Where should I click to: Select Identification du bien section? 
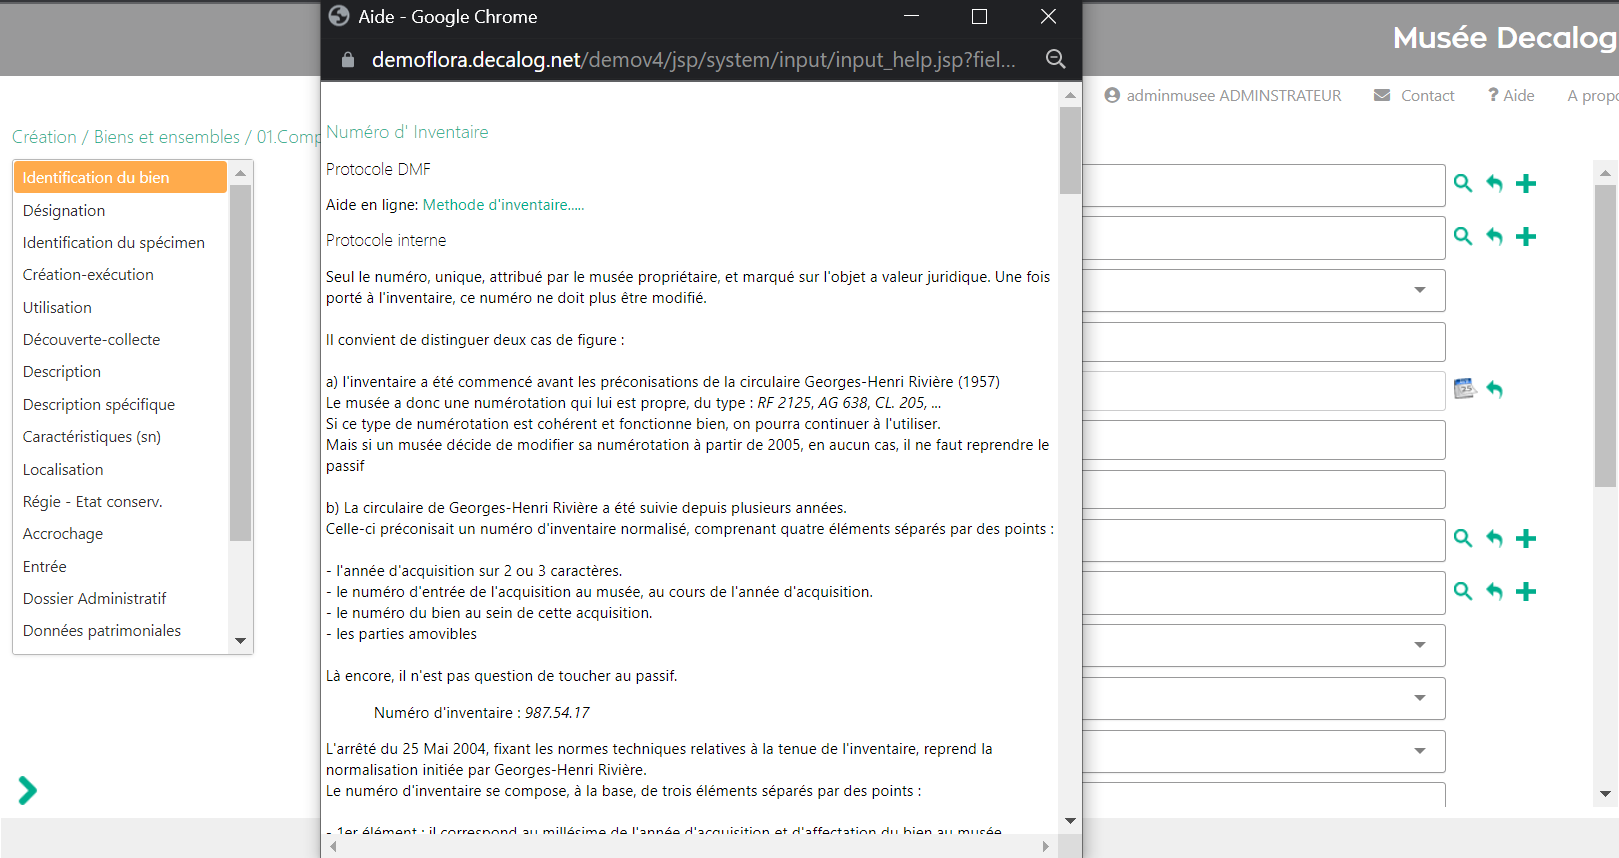(120, 177)
